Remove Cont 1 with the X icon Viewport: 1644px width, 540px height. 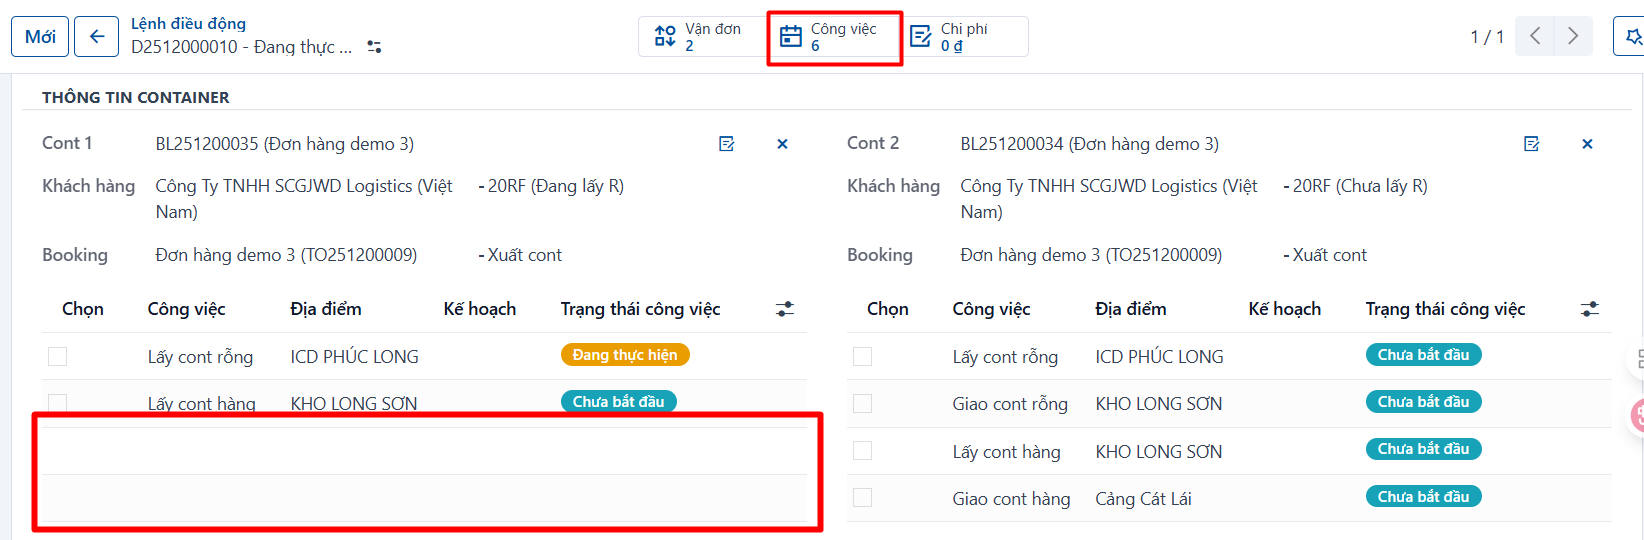(x=782, y=144)
